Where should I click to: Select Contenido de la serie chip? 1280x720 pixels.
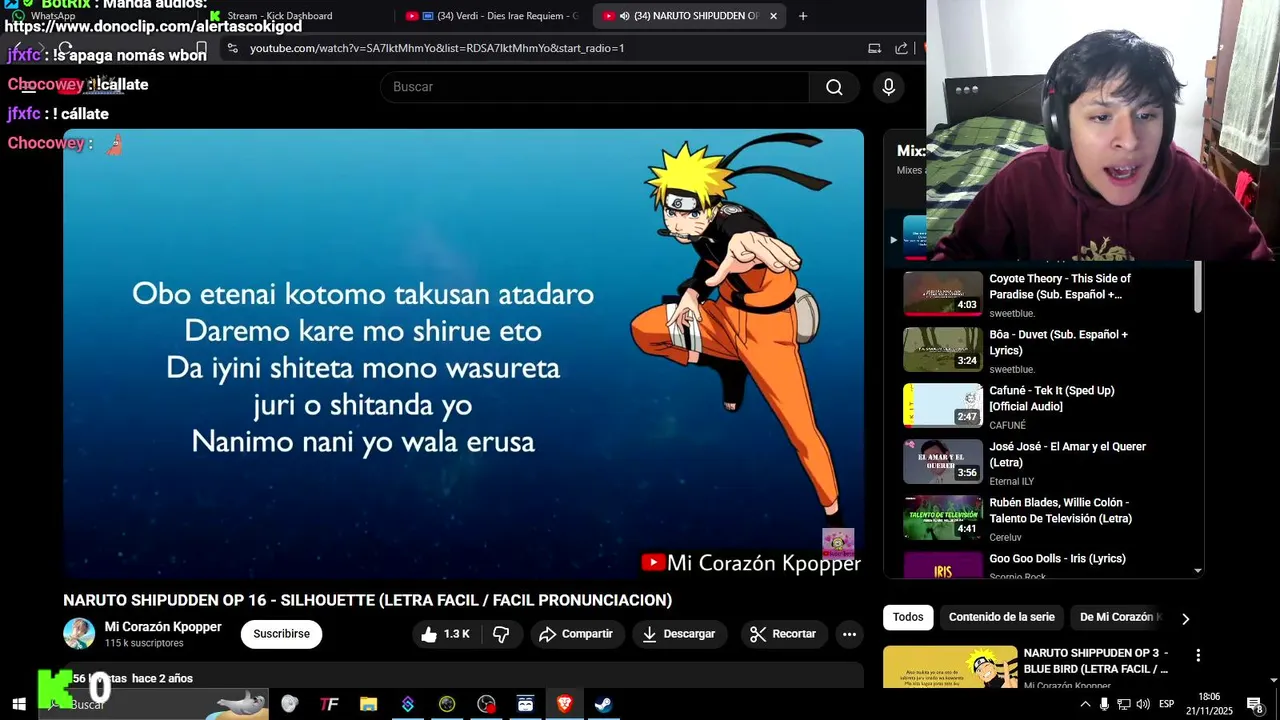(x=1002, y=617)
